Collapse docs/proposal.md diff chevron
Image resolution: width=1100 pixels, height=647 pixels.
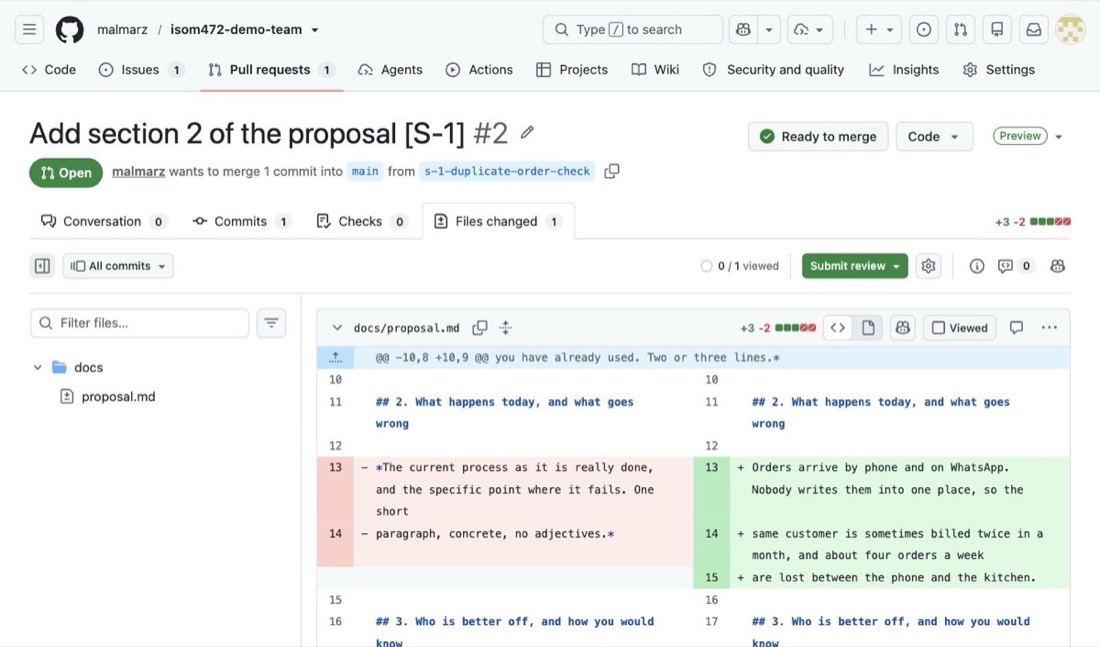337,328
